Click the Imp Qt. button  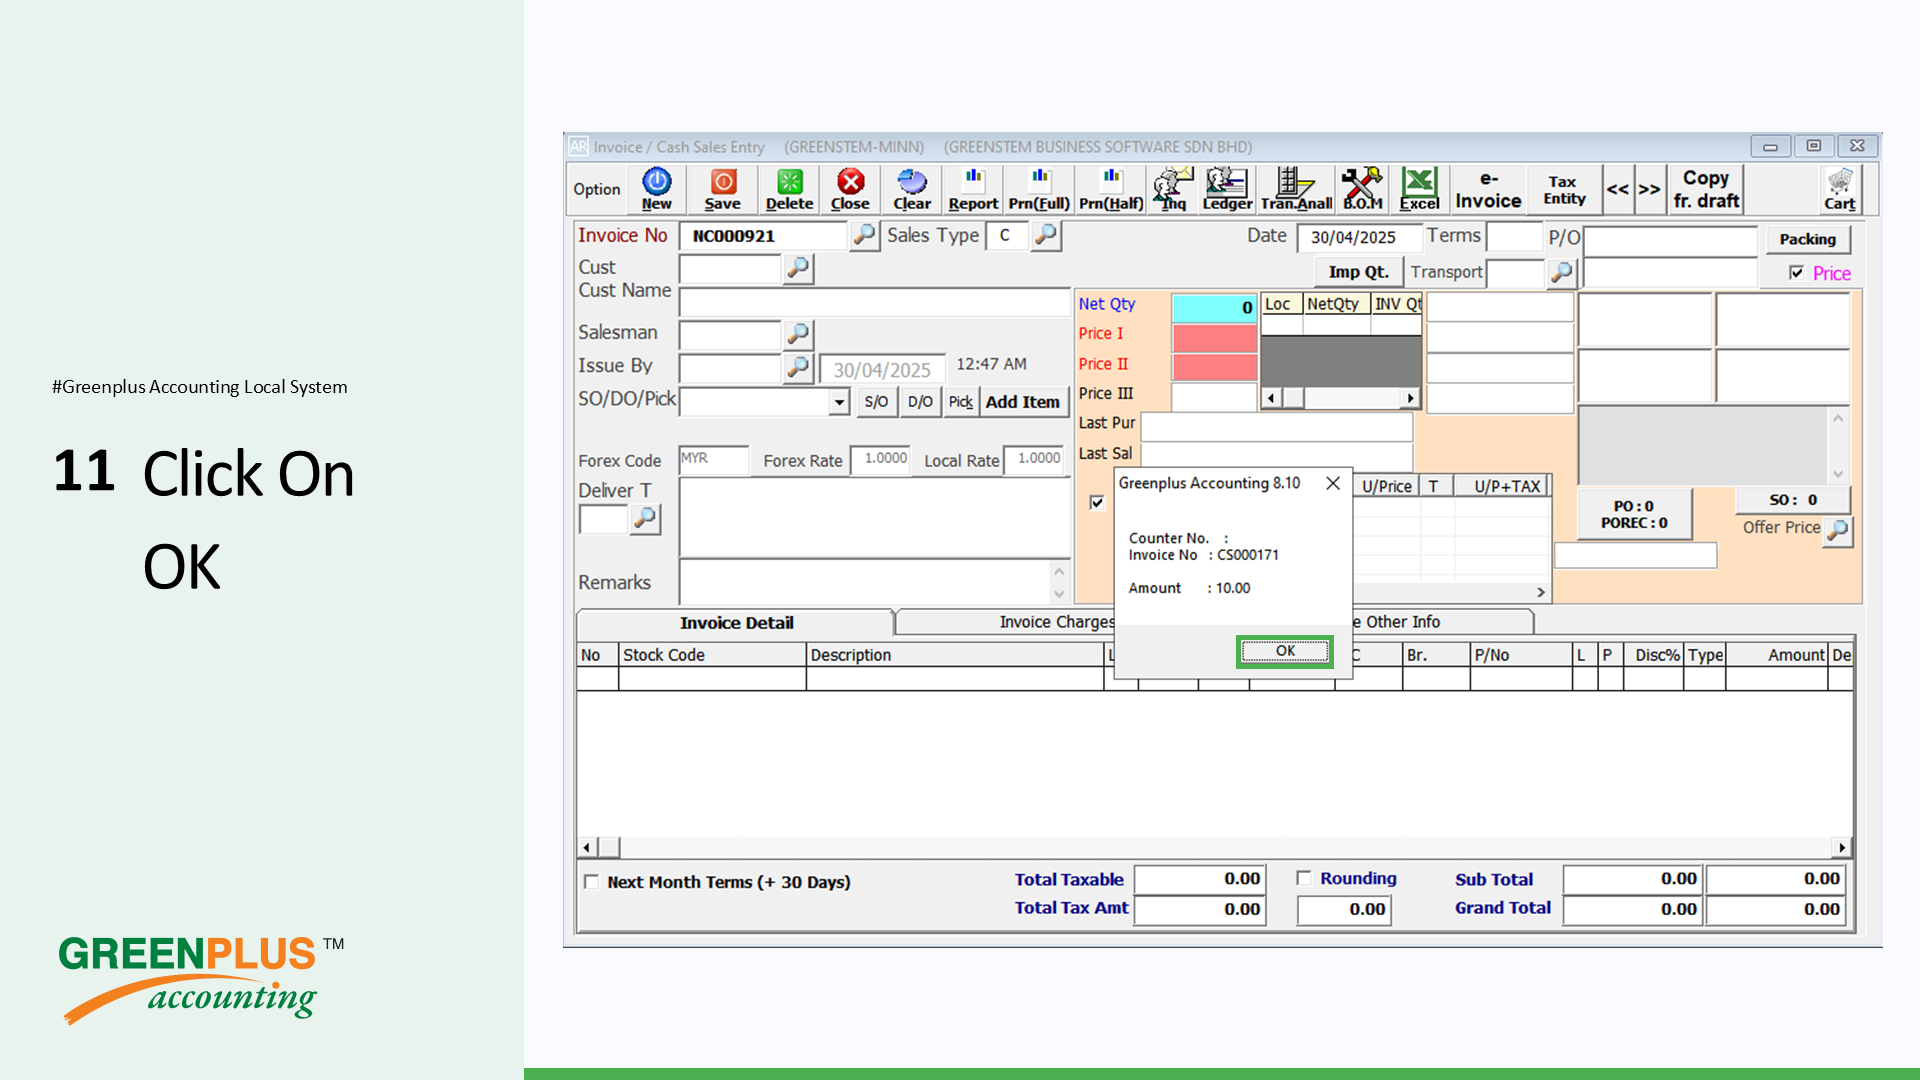click(1358, 272)
